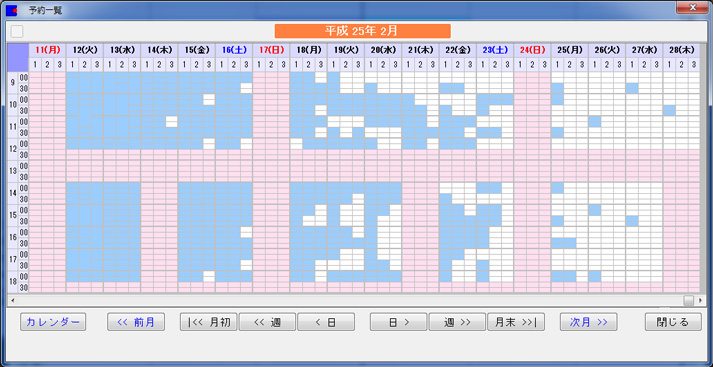Jump to month start with |<< 月初
This screenshot has width=713, height=367.
208,322
